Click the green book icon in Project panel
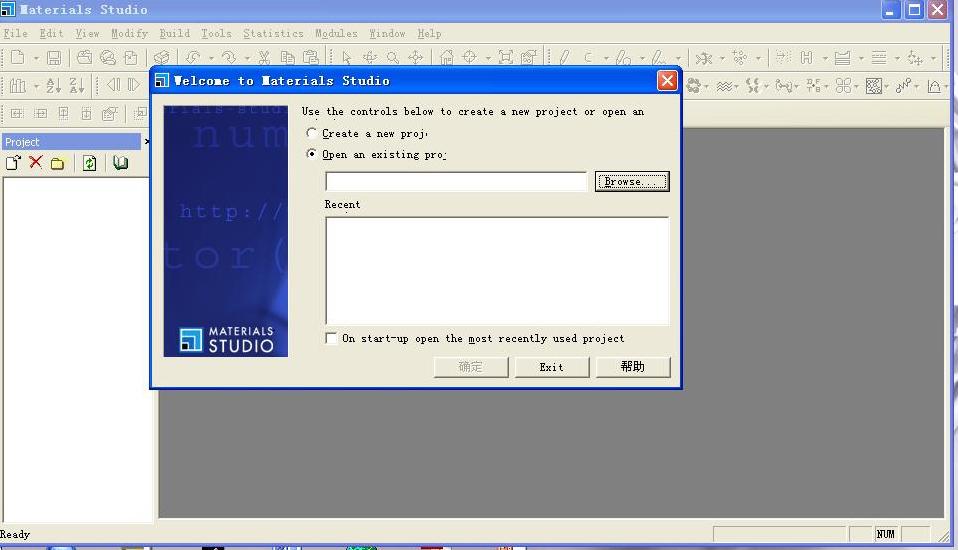The height and width of the screenshot is (550, 958). pos(120,163)
